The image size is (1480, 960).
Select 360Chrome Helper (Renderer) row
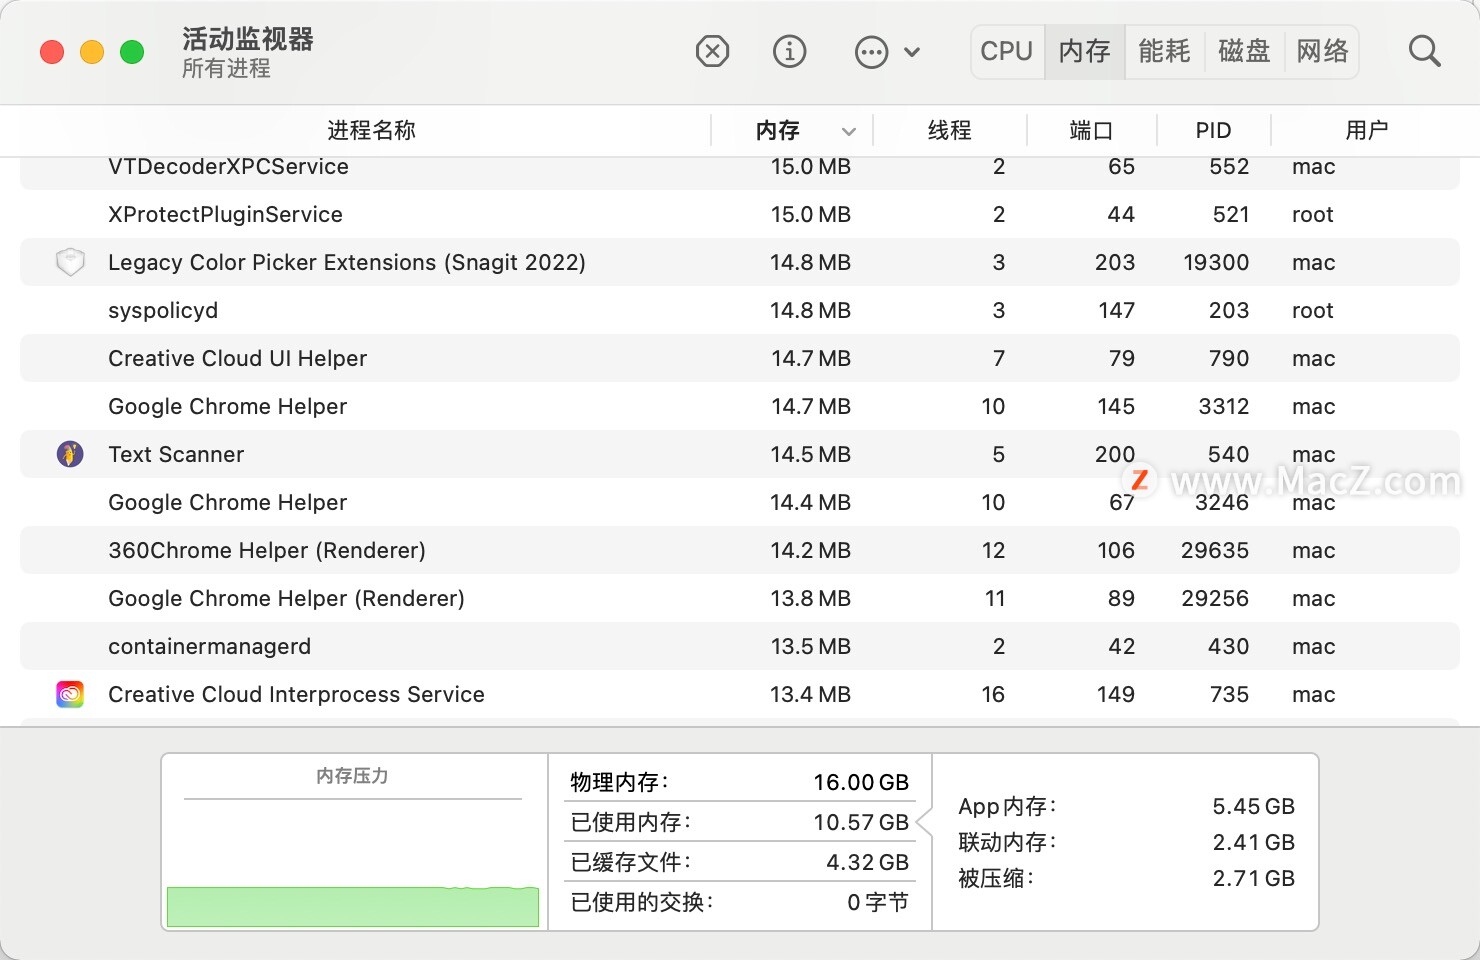pyautogui.click(x=740, y=550)
